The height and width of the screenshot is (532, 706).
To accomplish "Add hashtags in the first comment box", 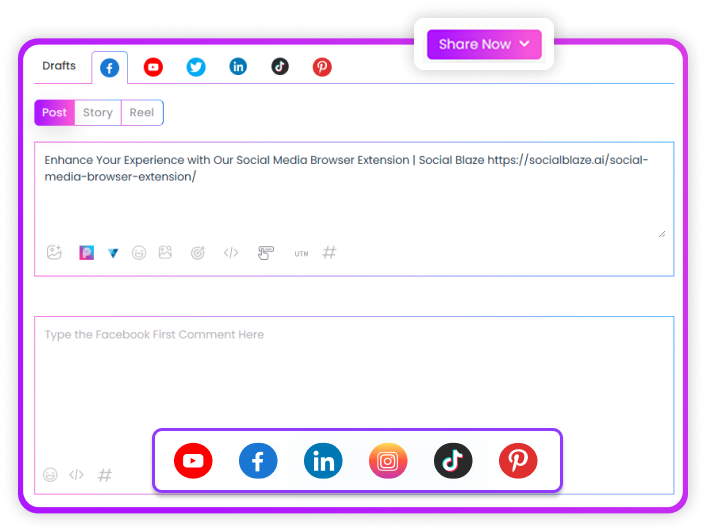I will coord(105,475).
